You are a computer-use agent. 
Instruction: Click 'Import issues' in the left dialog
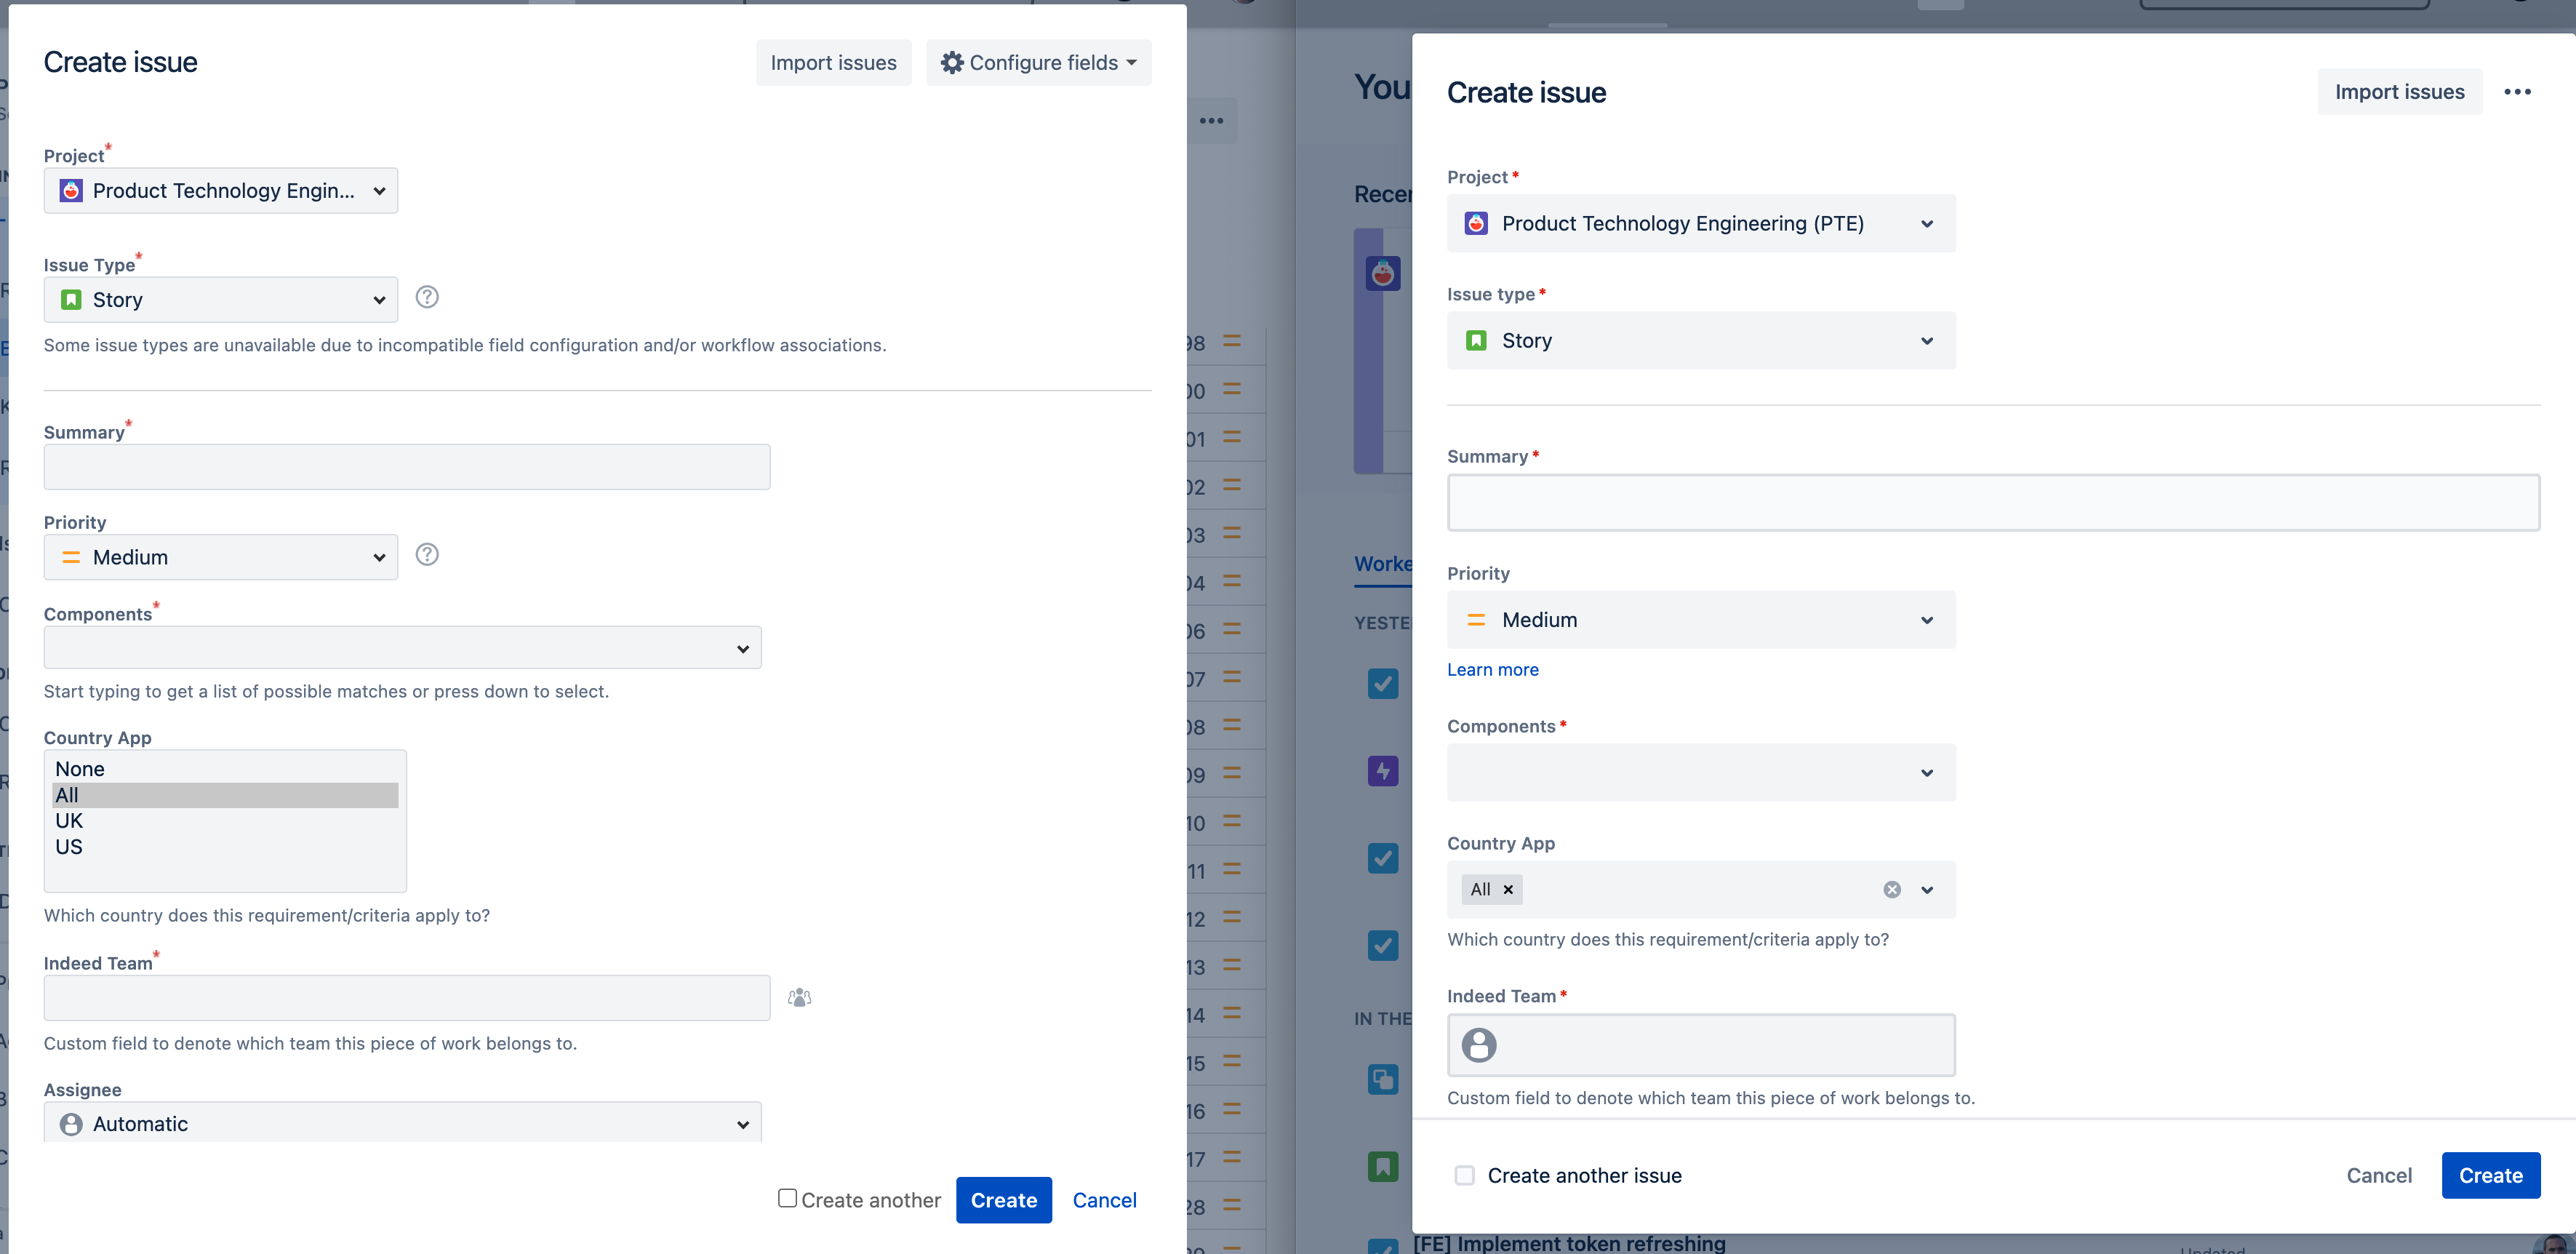click(x=834, y=62)
